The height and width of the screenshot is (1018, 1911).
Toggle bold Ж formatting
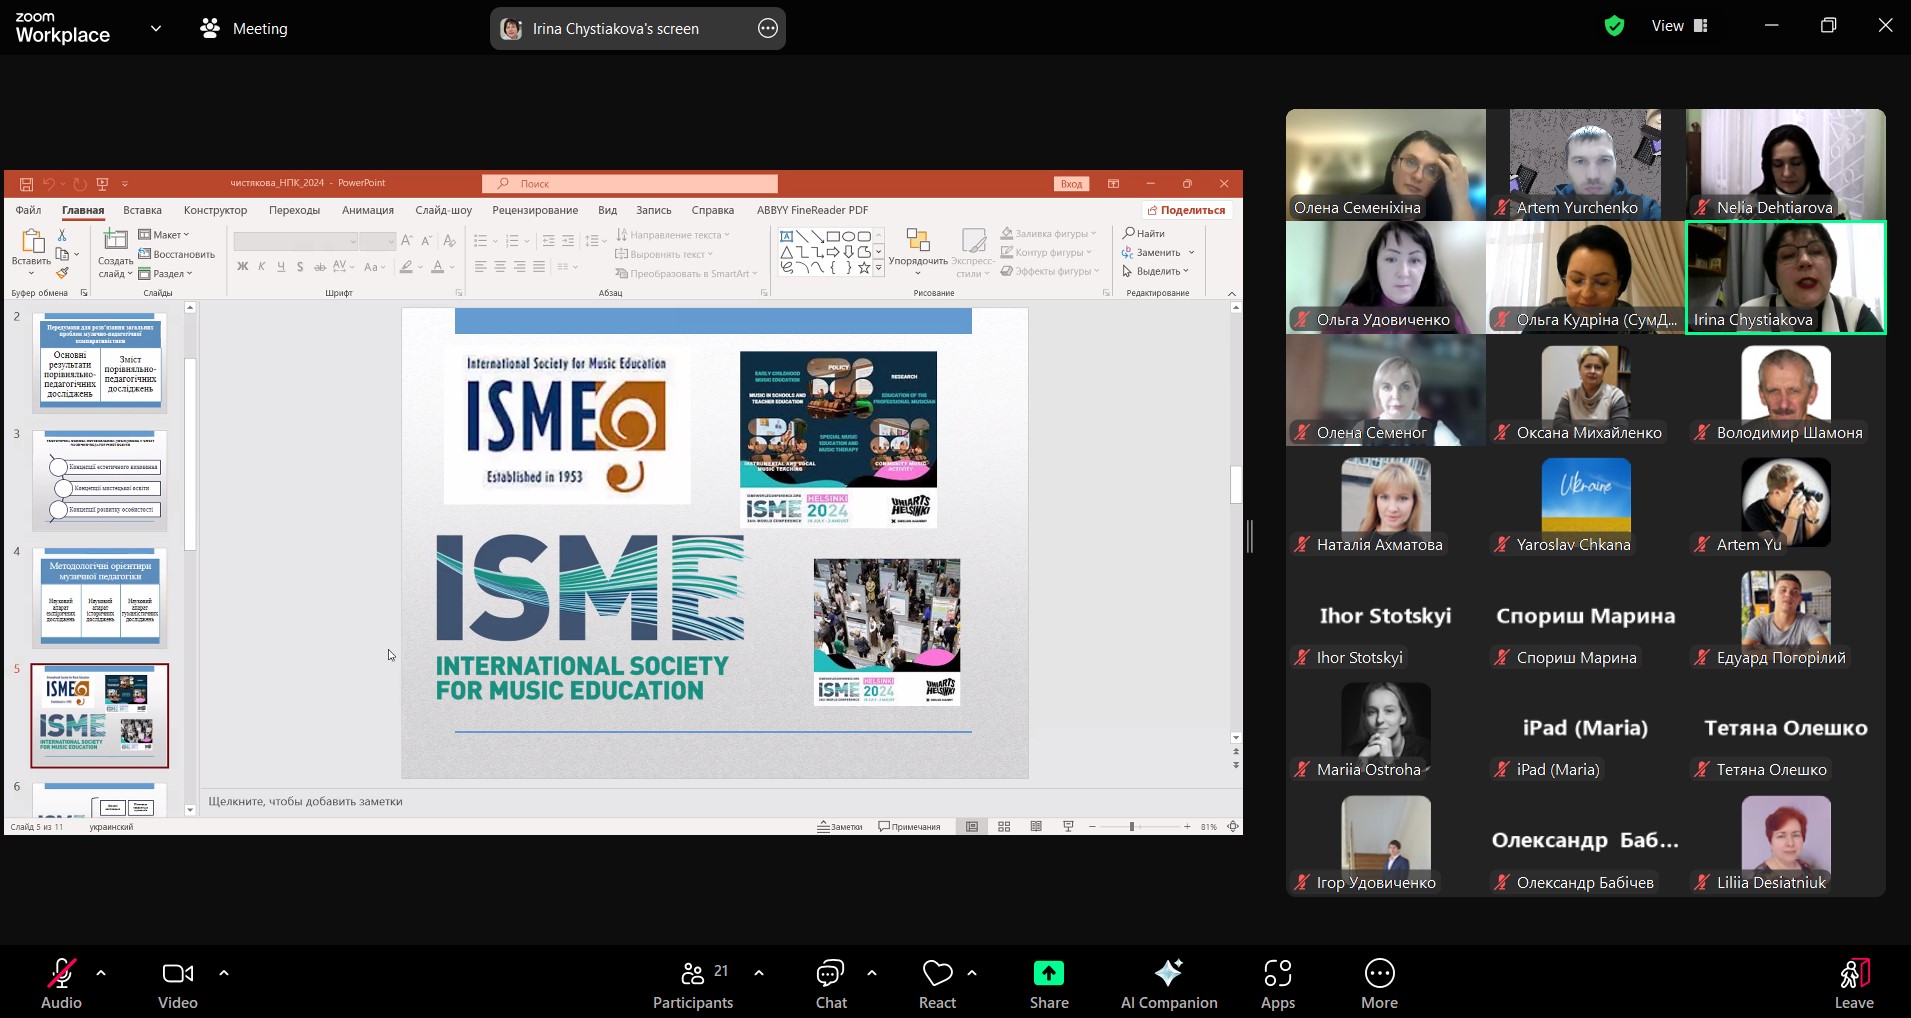click(242, 267)
